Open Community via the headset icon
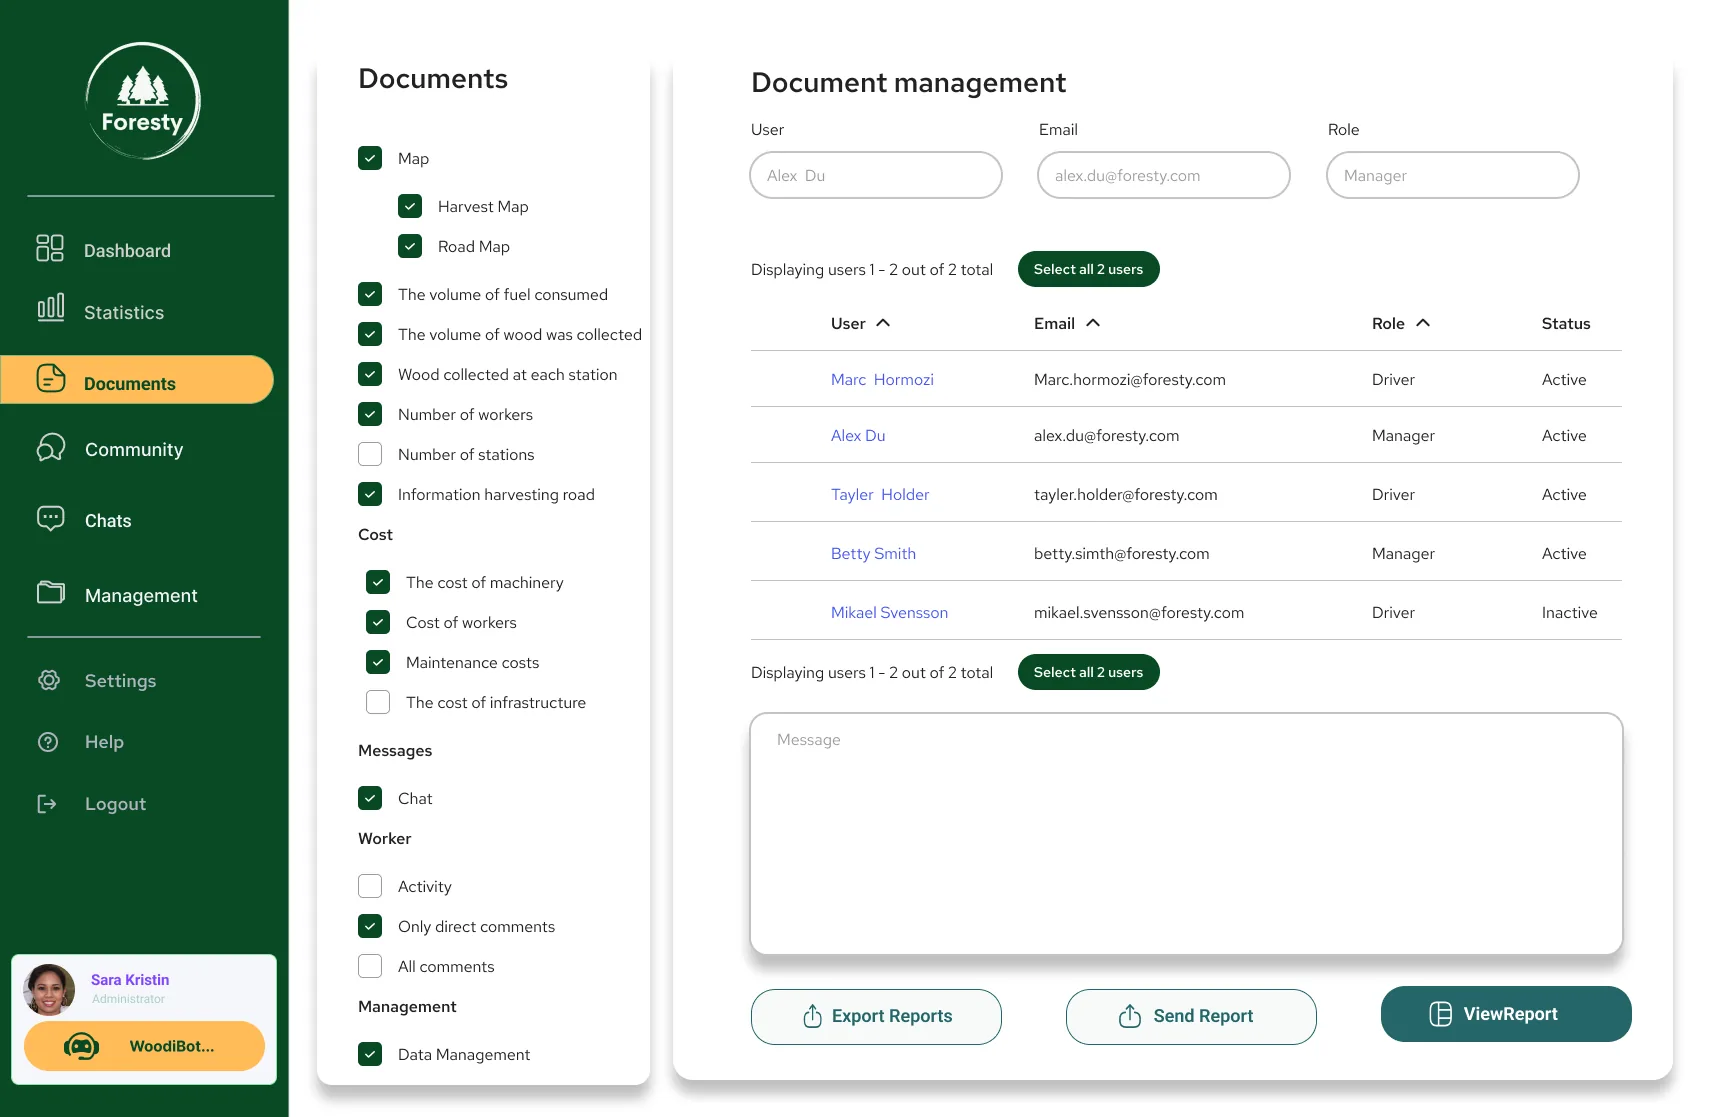Image resolution: width=1728 pixels, height=1117 pixels. [51, 448]
